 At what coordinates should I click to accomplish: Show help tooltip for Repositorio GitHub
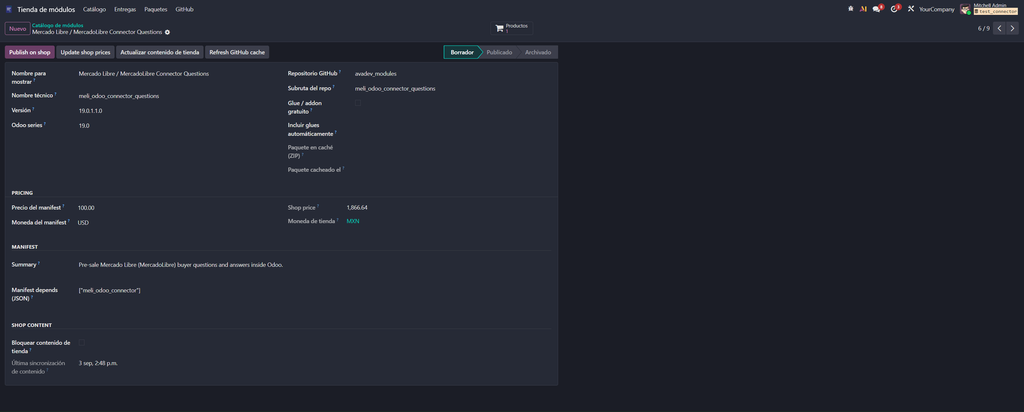pyautogui.click(x=340, y=72)
